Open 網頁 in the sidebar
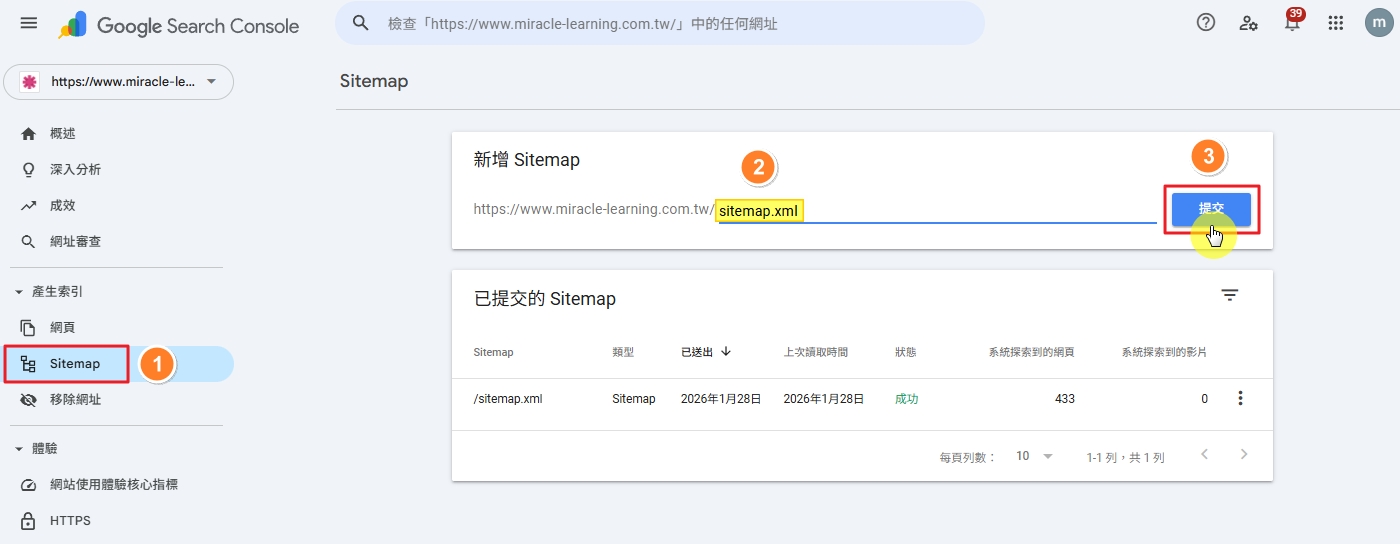Screen dimensions: 1400x544 pyautogui.click(x=63, y=328)
